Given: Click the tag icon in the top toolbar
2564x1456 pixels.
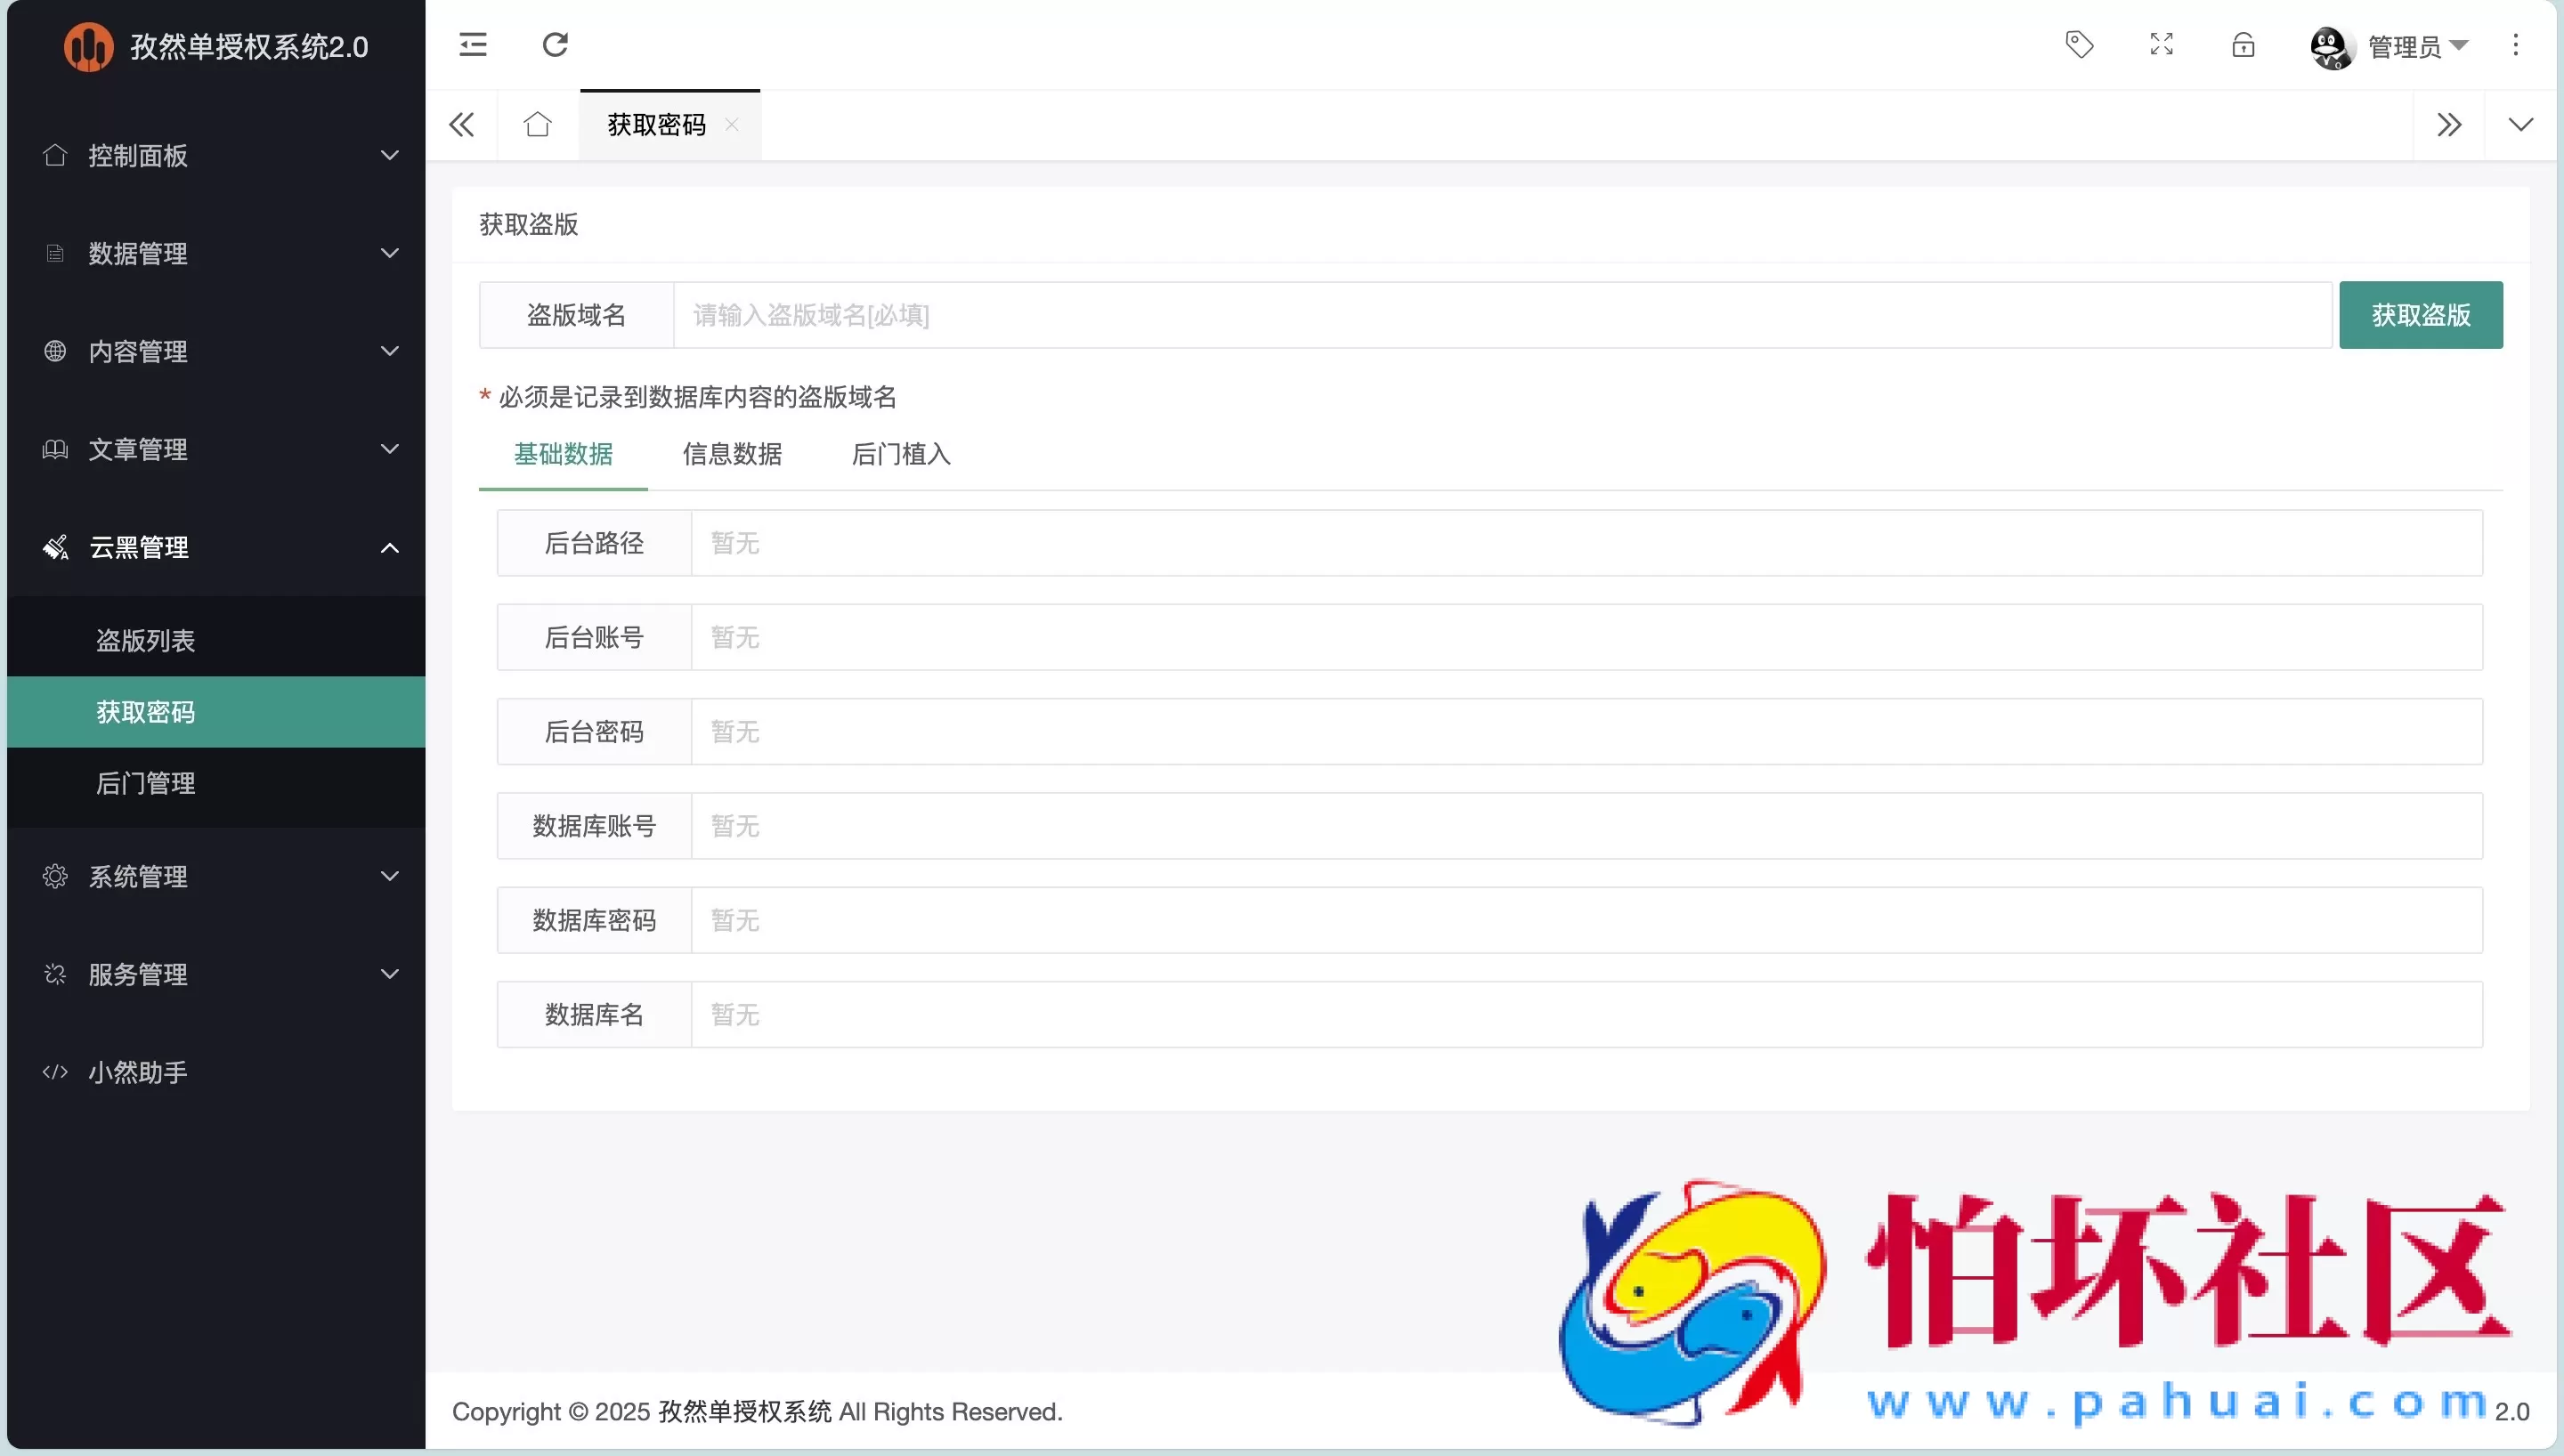Looking at the screenshot, I should (2080, 44).
